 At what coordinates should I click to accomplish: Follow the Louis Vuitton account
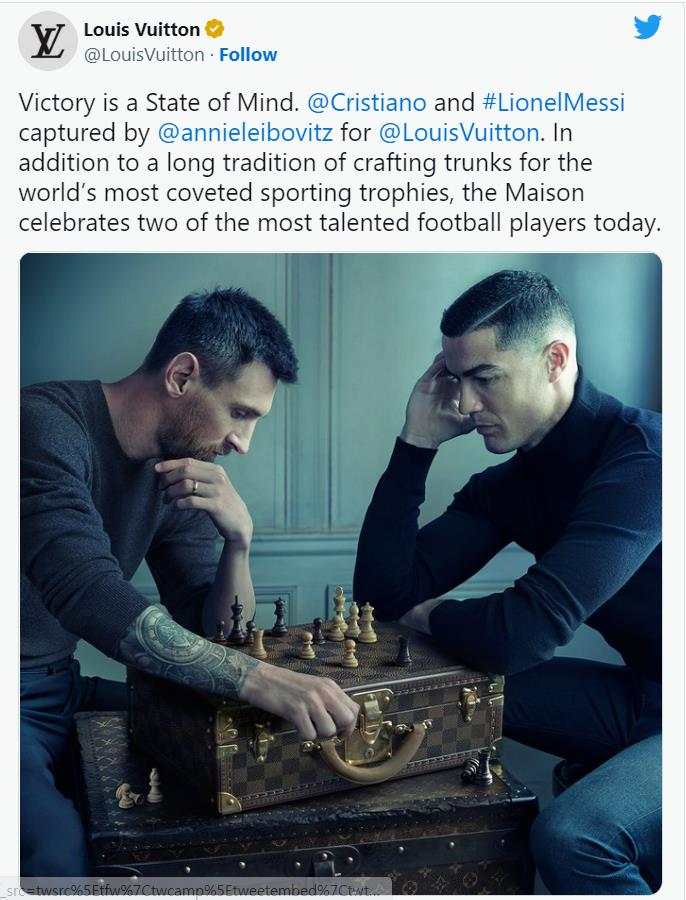(x=248, y=55)
